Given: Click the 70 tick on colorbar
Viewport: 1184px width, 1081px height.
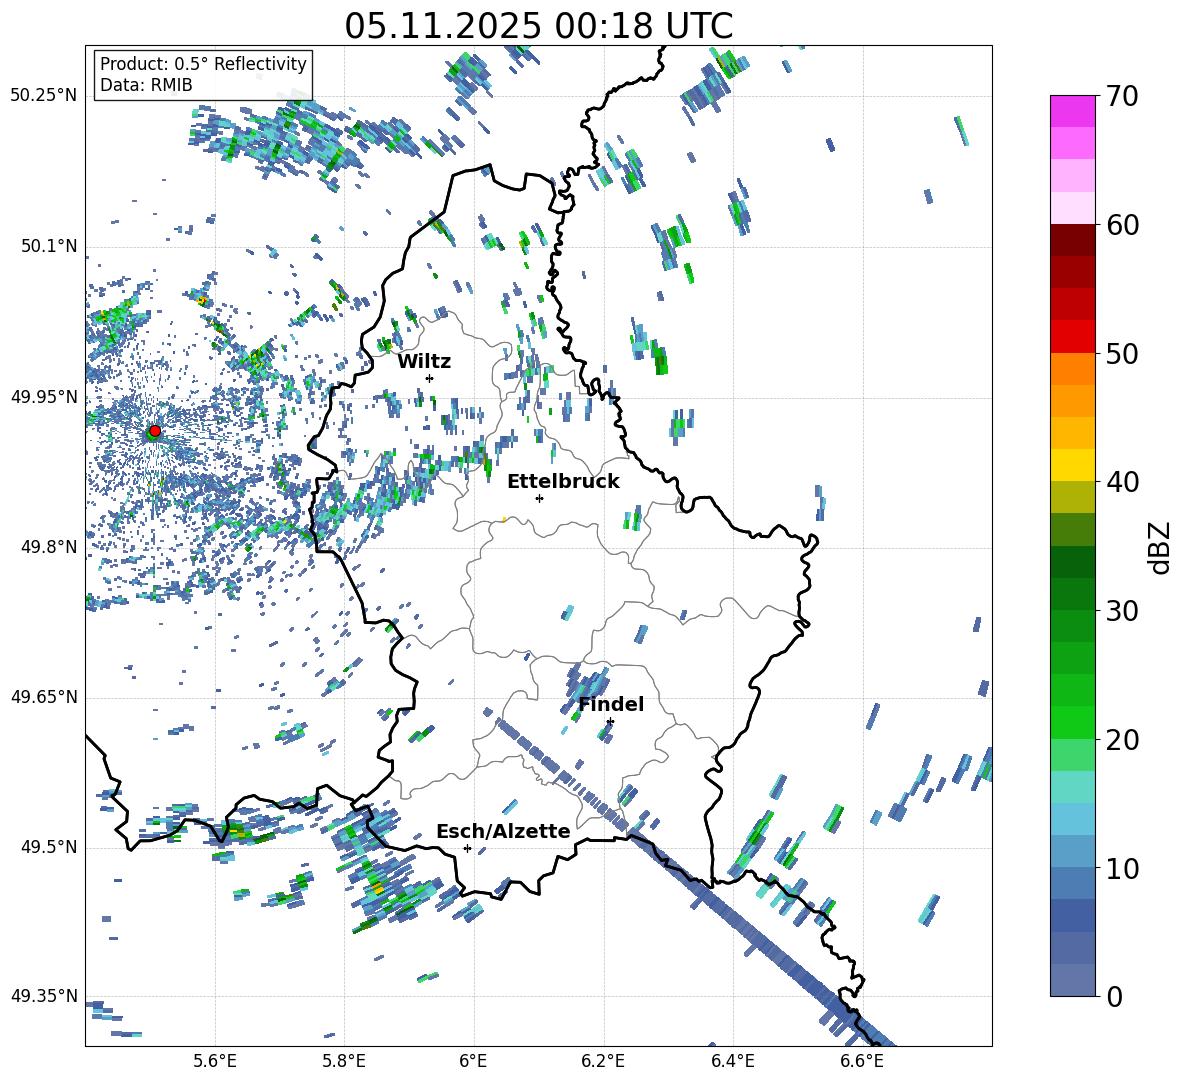Looking at the screenshot, I should 1121,96.
